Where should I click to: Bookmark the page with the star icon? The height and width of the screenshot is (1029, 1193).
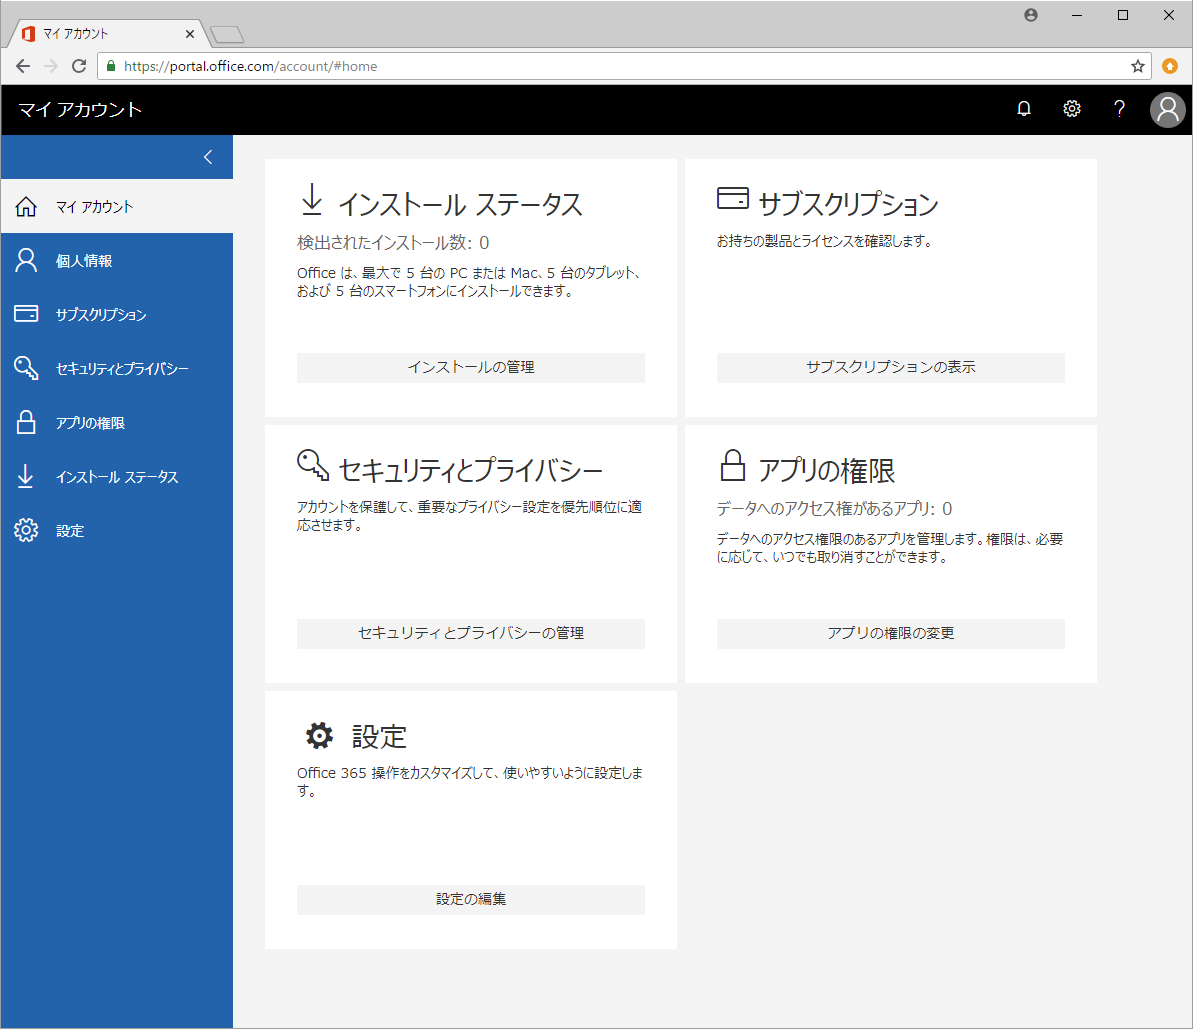coord(1137,66)
